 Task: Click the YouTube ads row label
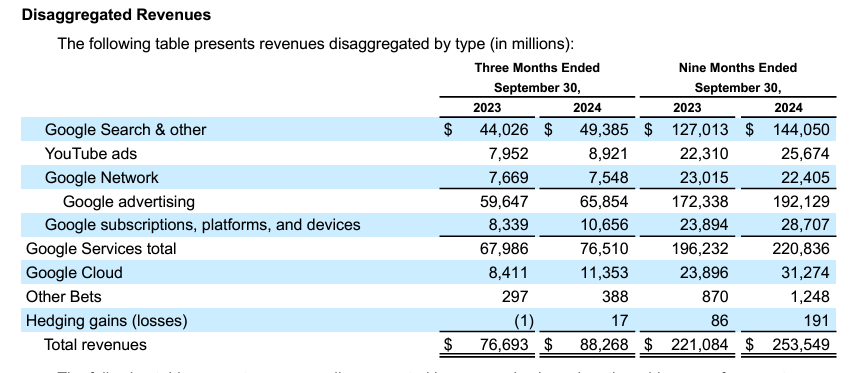pyautogui.click(x=91, y=153)
